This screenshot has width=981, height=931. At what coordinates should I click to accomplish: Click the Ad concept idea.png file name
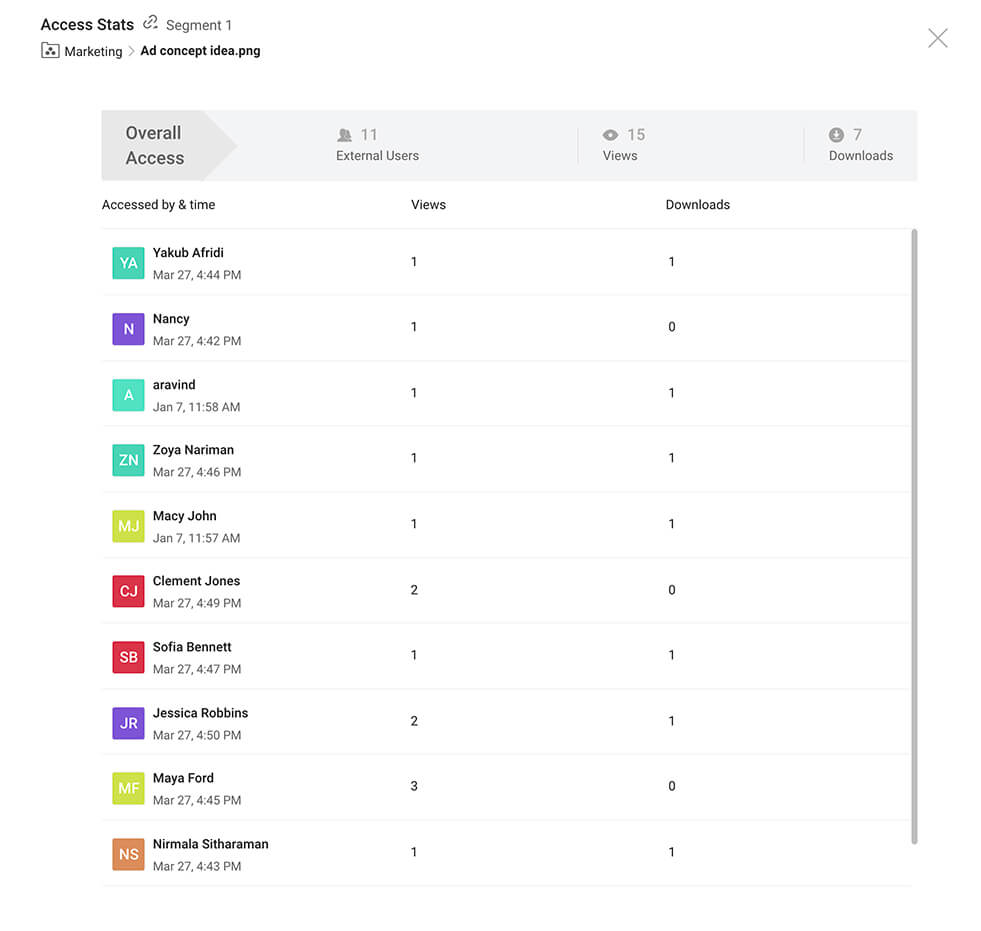coord(200,51)
